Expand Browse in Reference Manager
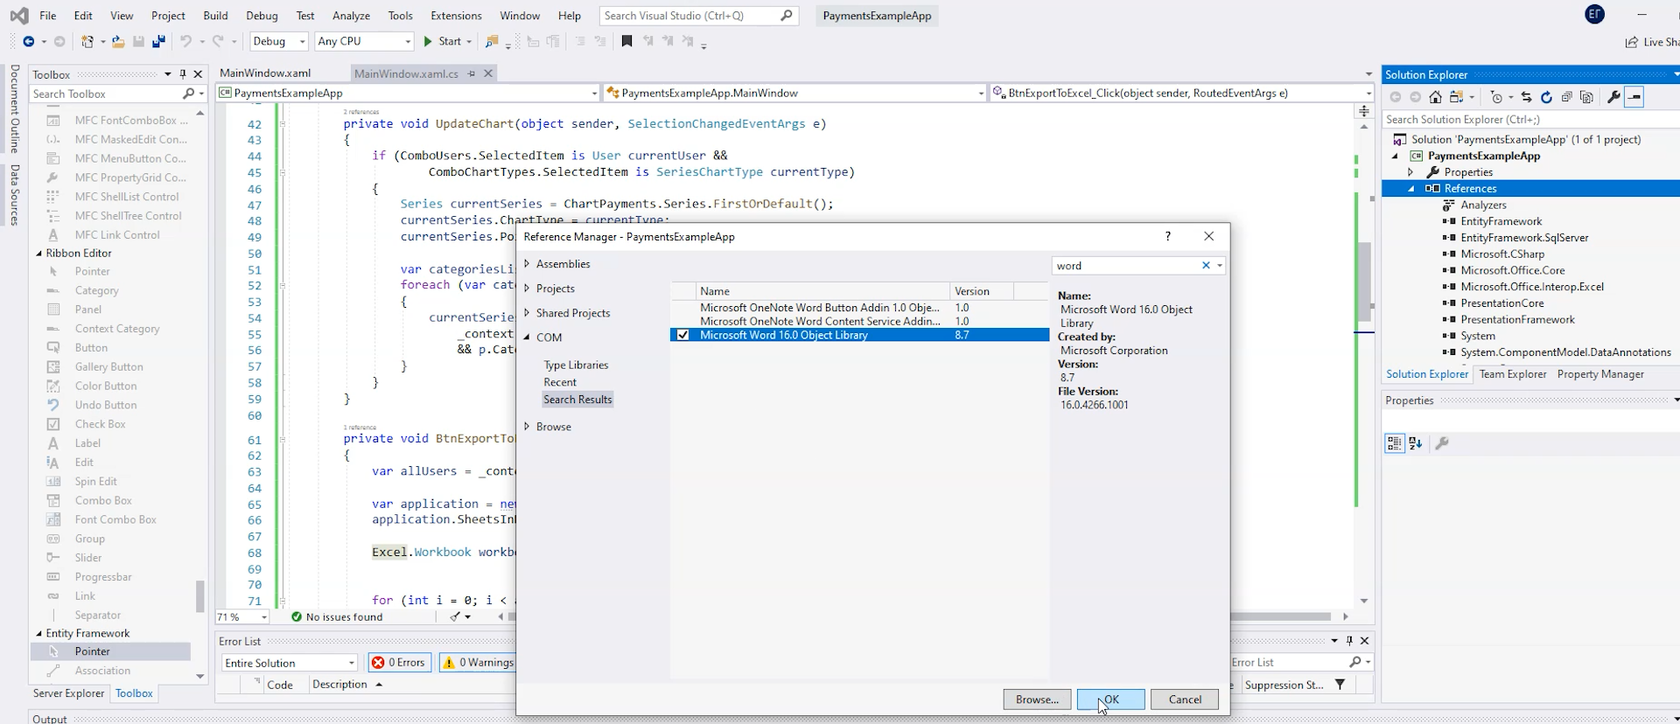 [x=527, y=426]
